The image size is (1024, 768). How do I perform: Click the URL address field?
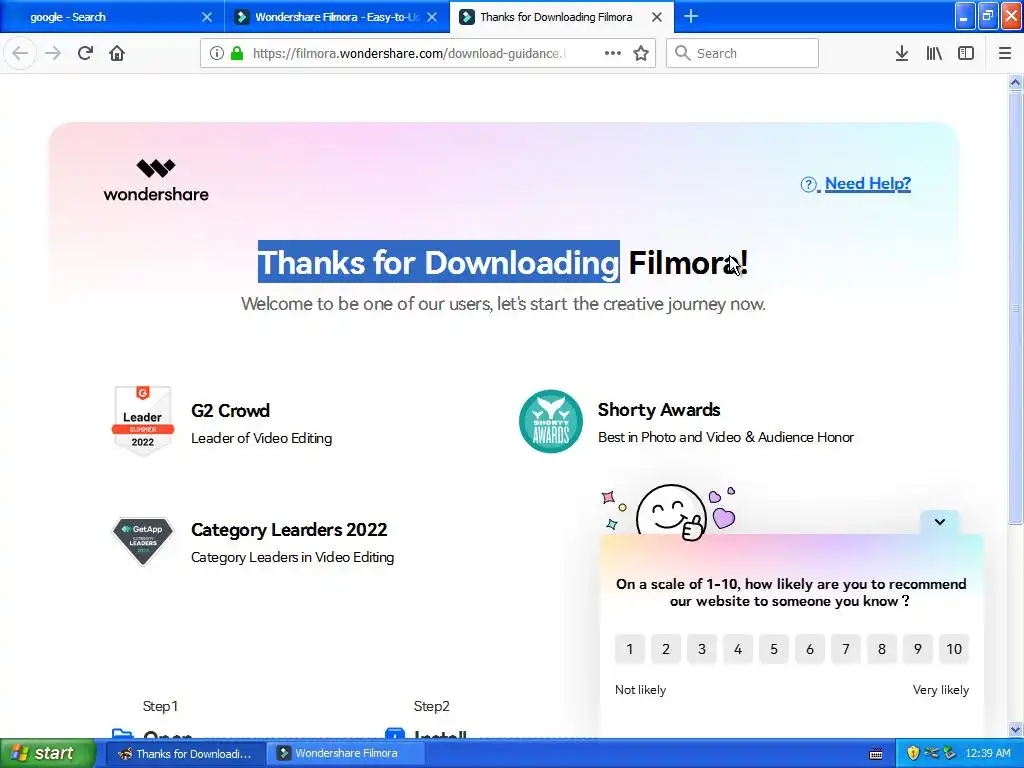(x=408, y=53)
